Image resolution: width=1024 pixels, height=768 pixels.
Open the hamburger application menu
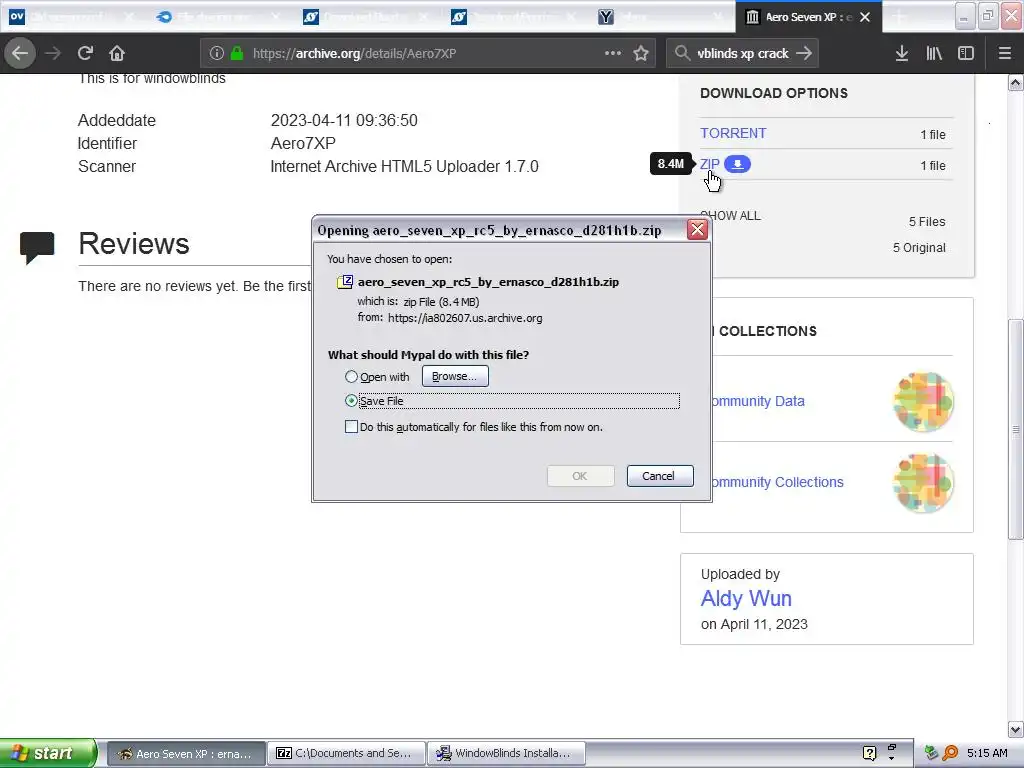pos(1005,54)
